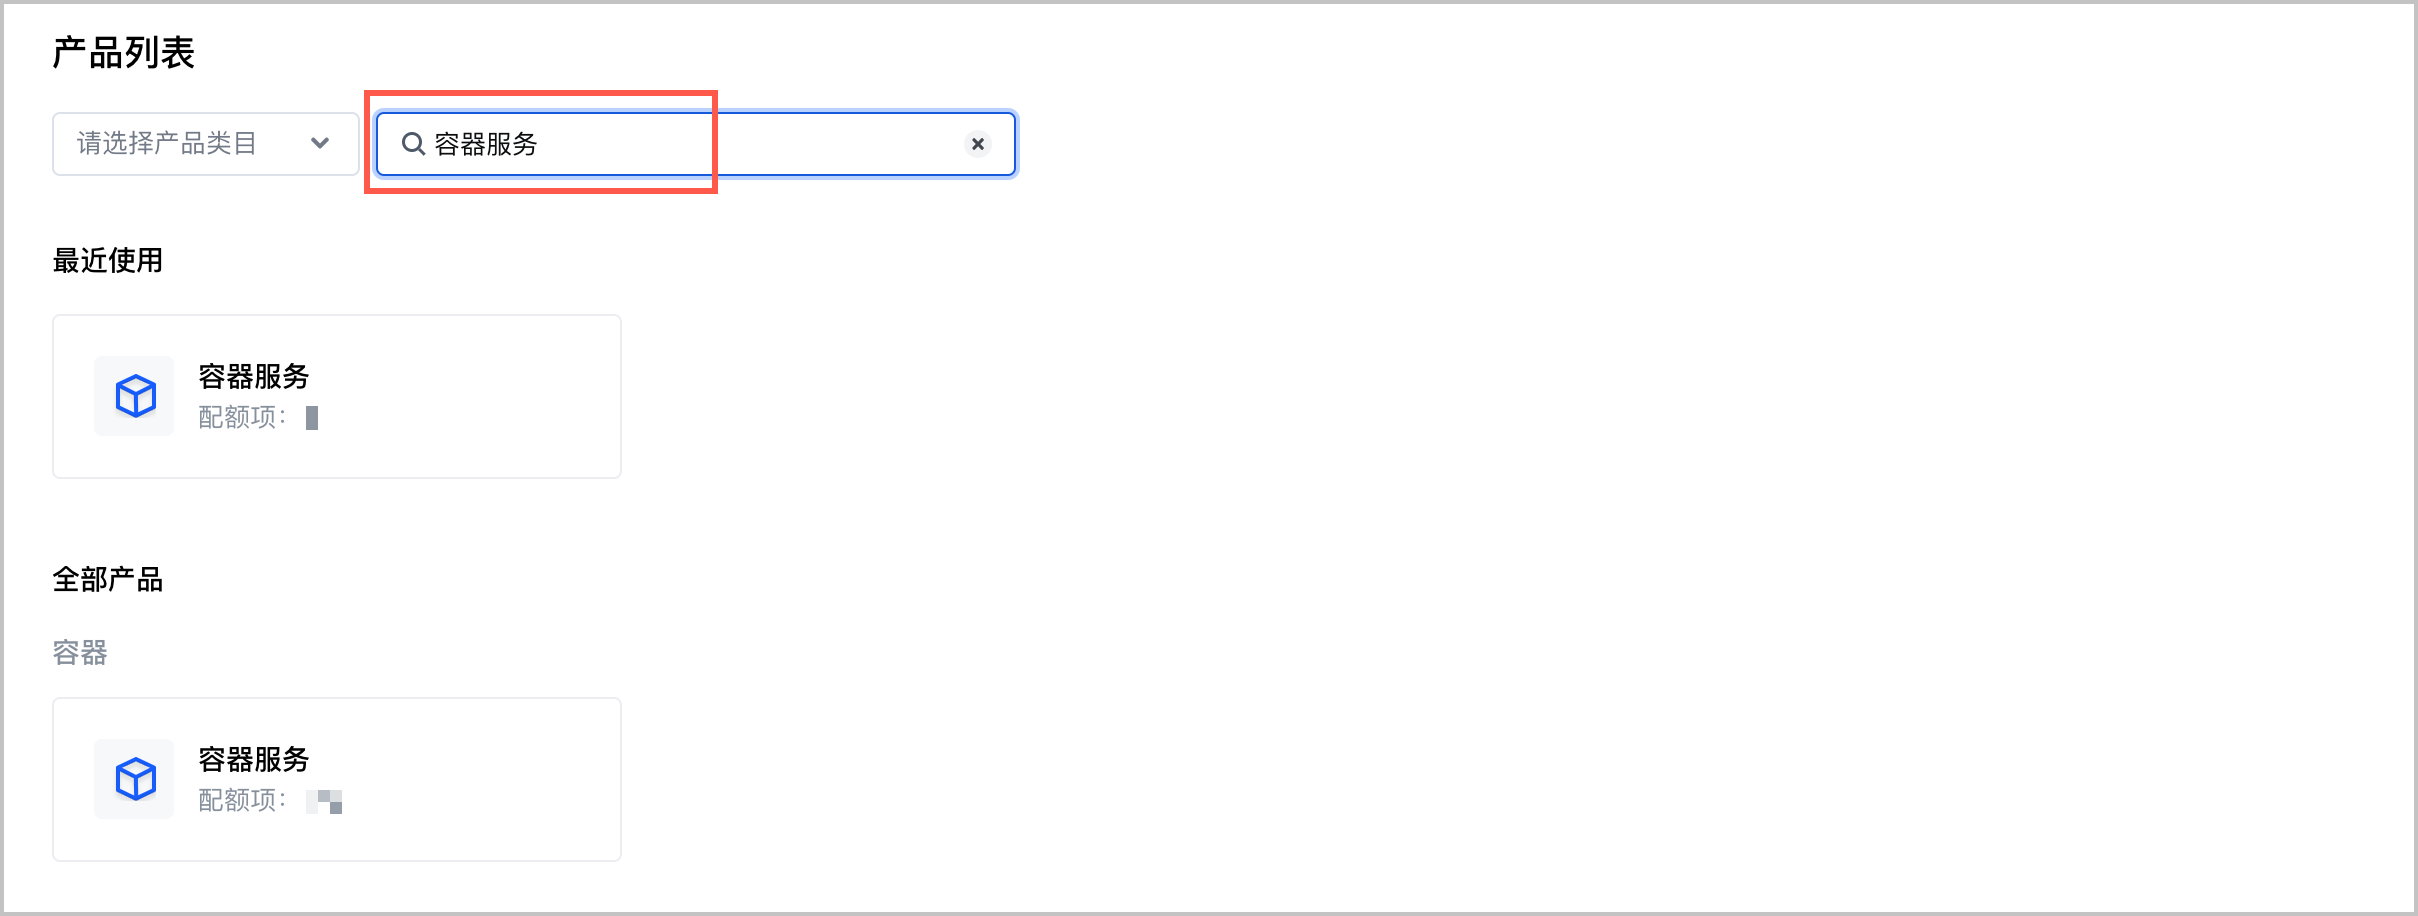Click the 配额项 label in the all products card
Viewport: 2418px width, 916px height.
coord(242,800)
